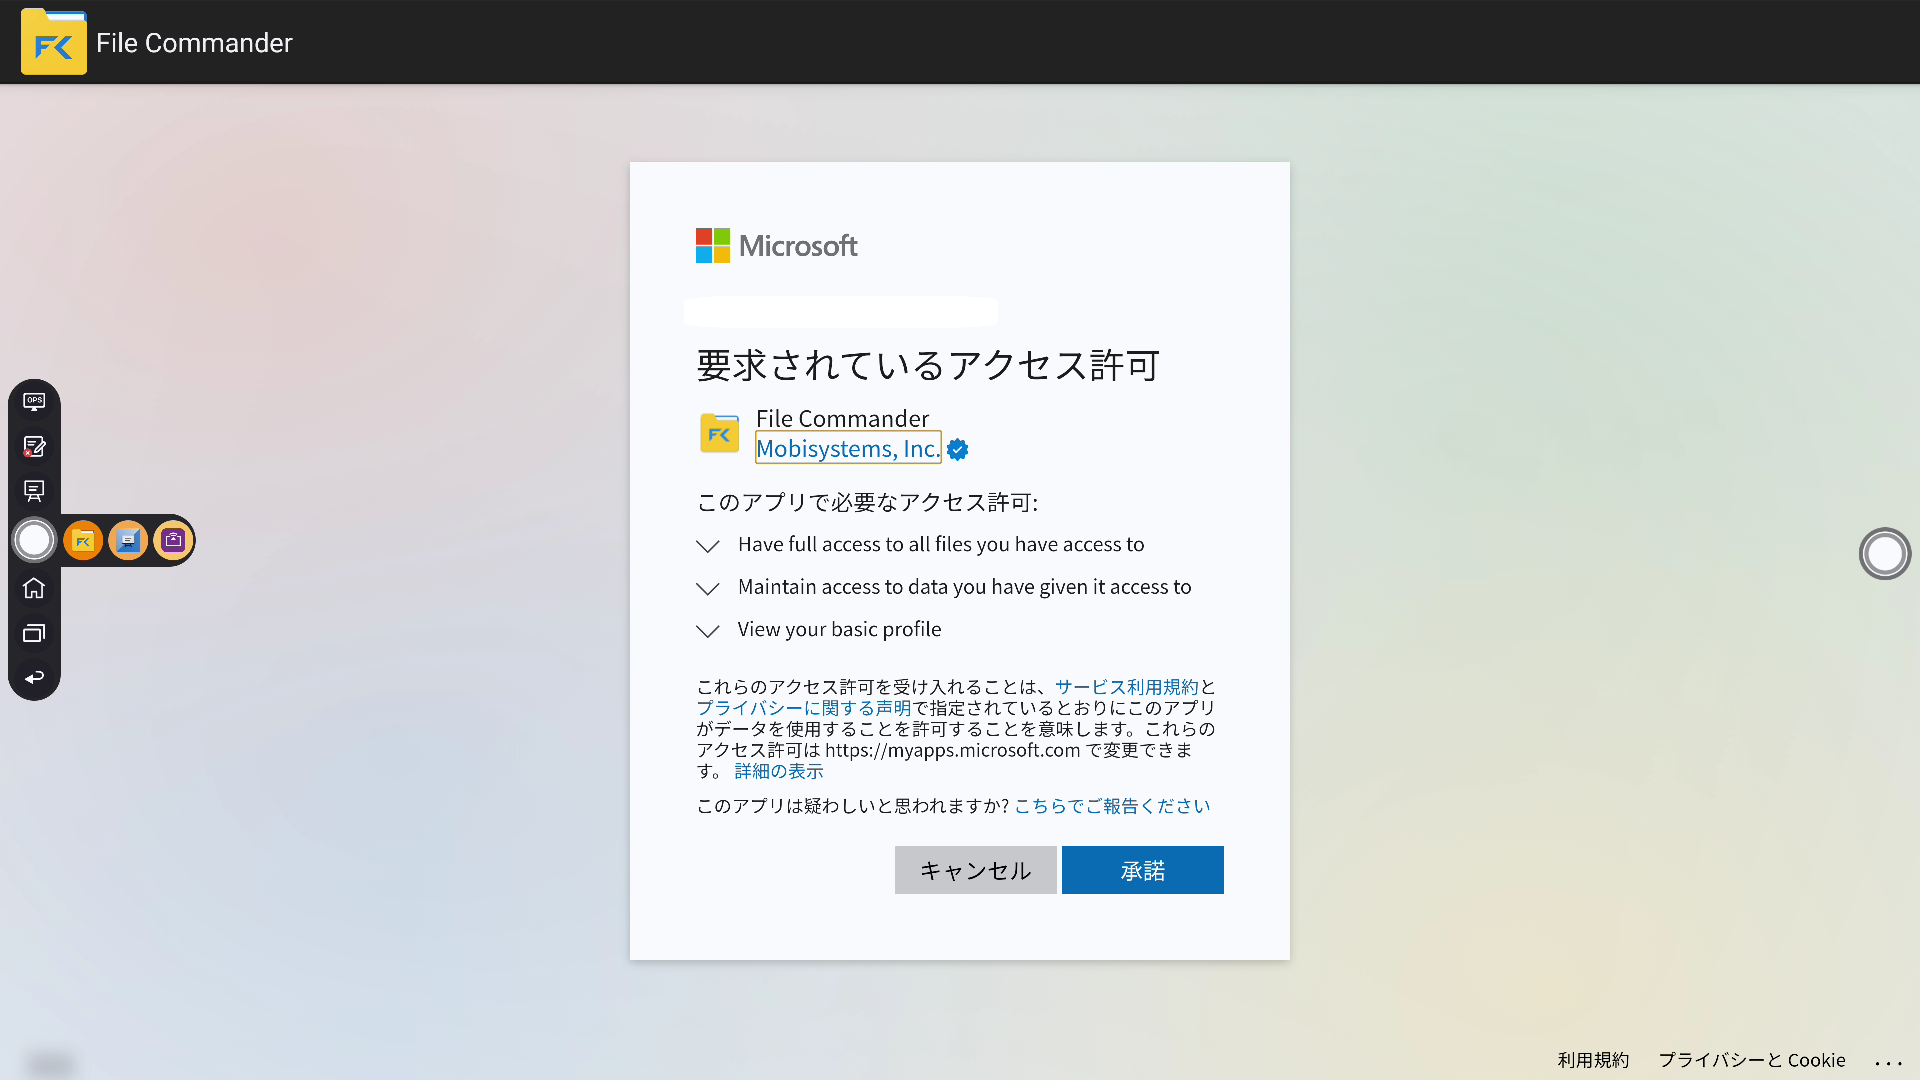Click the 'File Commander' title bar text

pyautogui.click(x=194, y=42)
